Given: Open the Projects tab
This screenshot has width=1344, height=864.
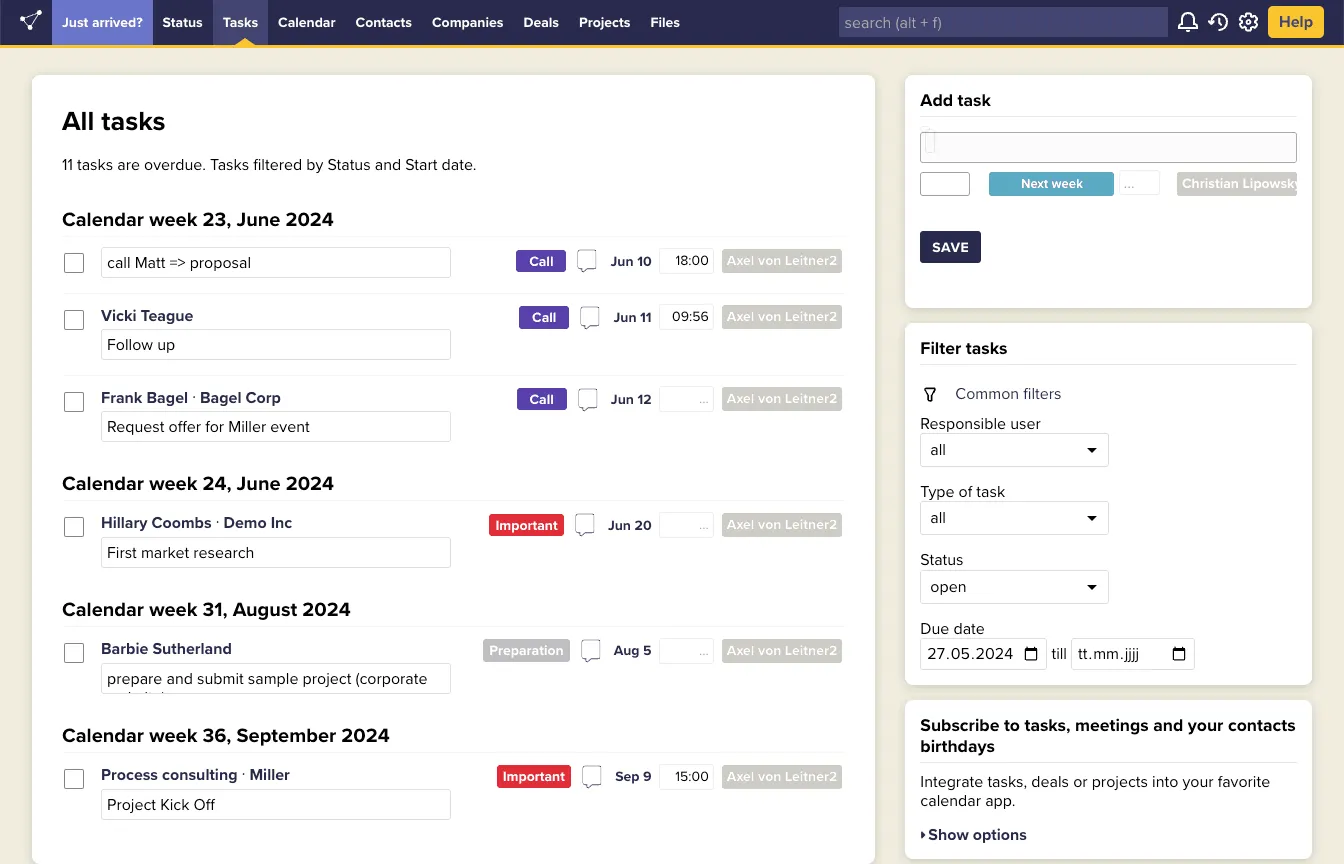Looking at the screenshot, I should tap(604, 22).
